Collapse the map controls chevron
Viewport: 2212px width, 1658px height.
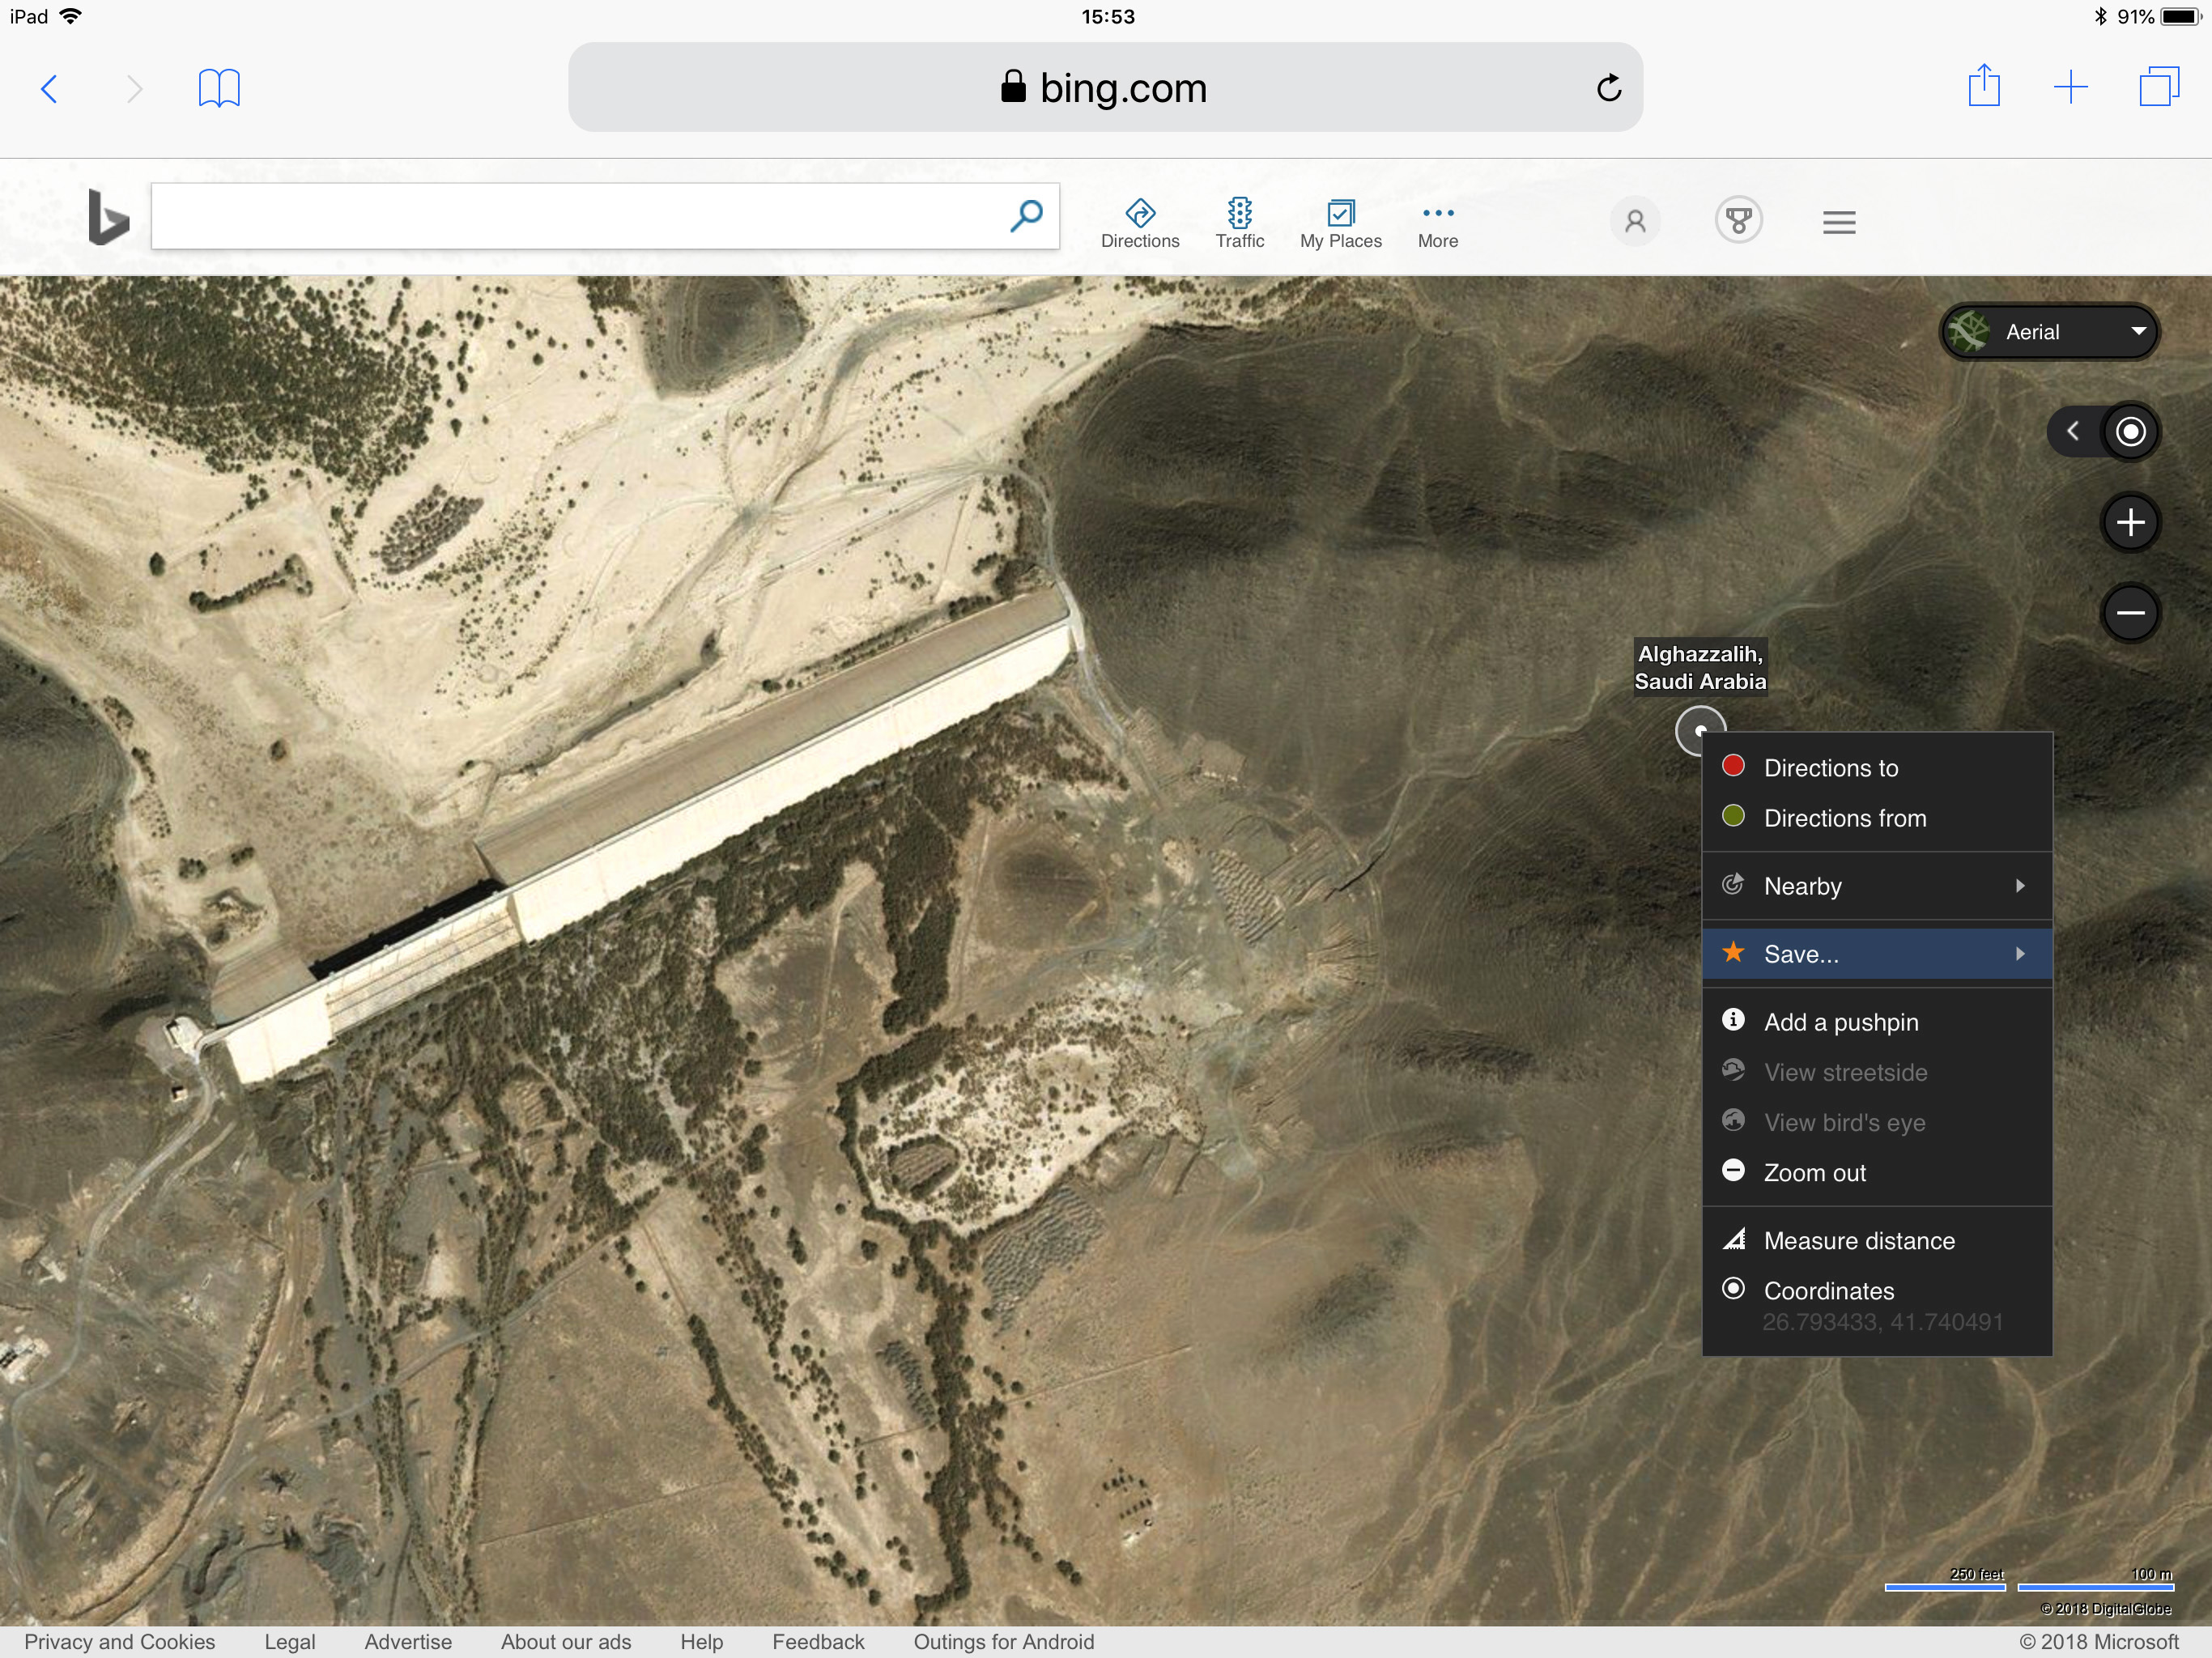[2073, 432]
